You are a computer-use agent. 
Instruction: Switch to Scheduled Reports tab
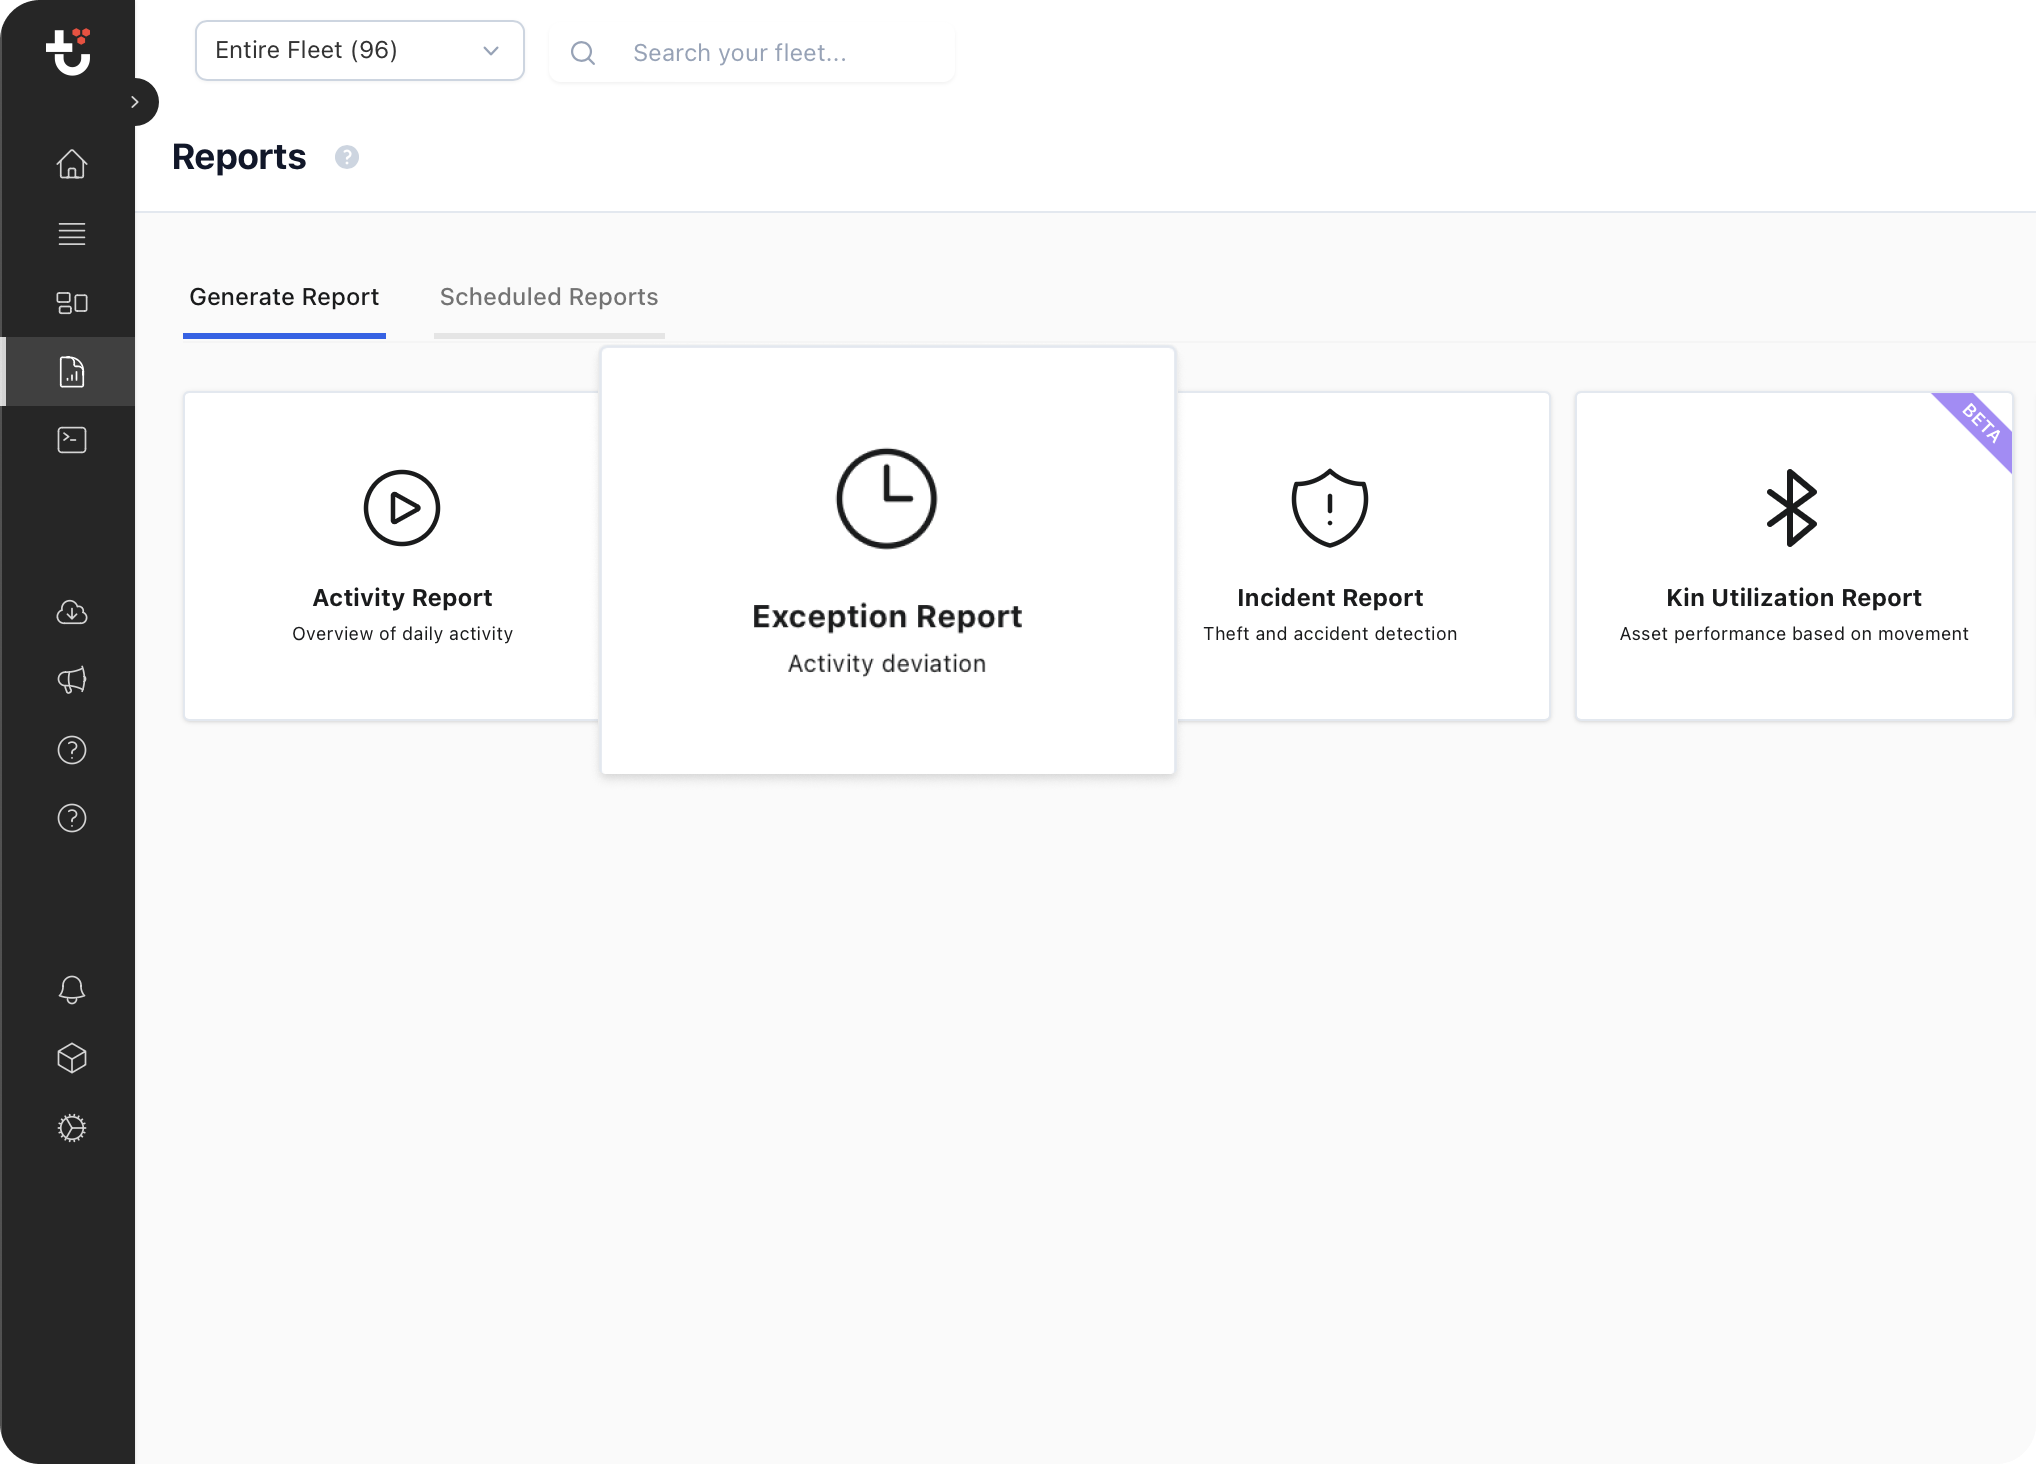coord(548,298)
